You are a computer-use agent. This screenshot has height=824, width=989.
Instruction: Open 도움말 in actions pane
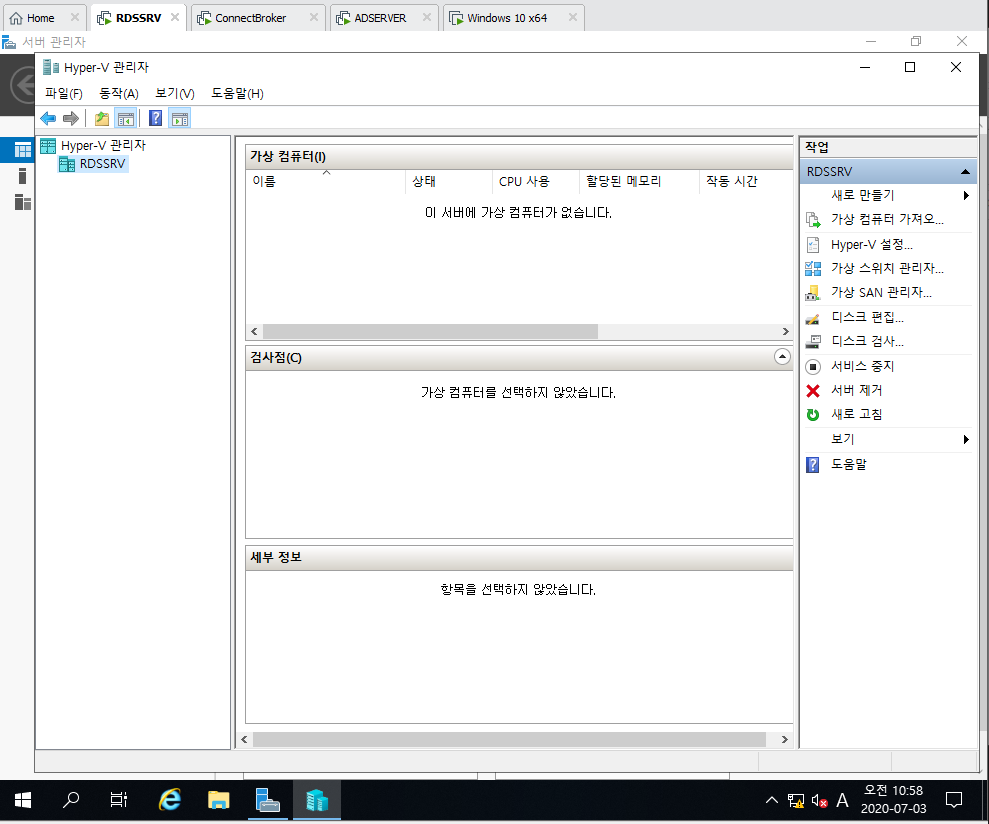point(848,464)
